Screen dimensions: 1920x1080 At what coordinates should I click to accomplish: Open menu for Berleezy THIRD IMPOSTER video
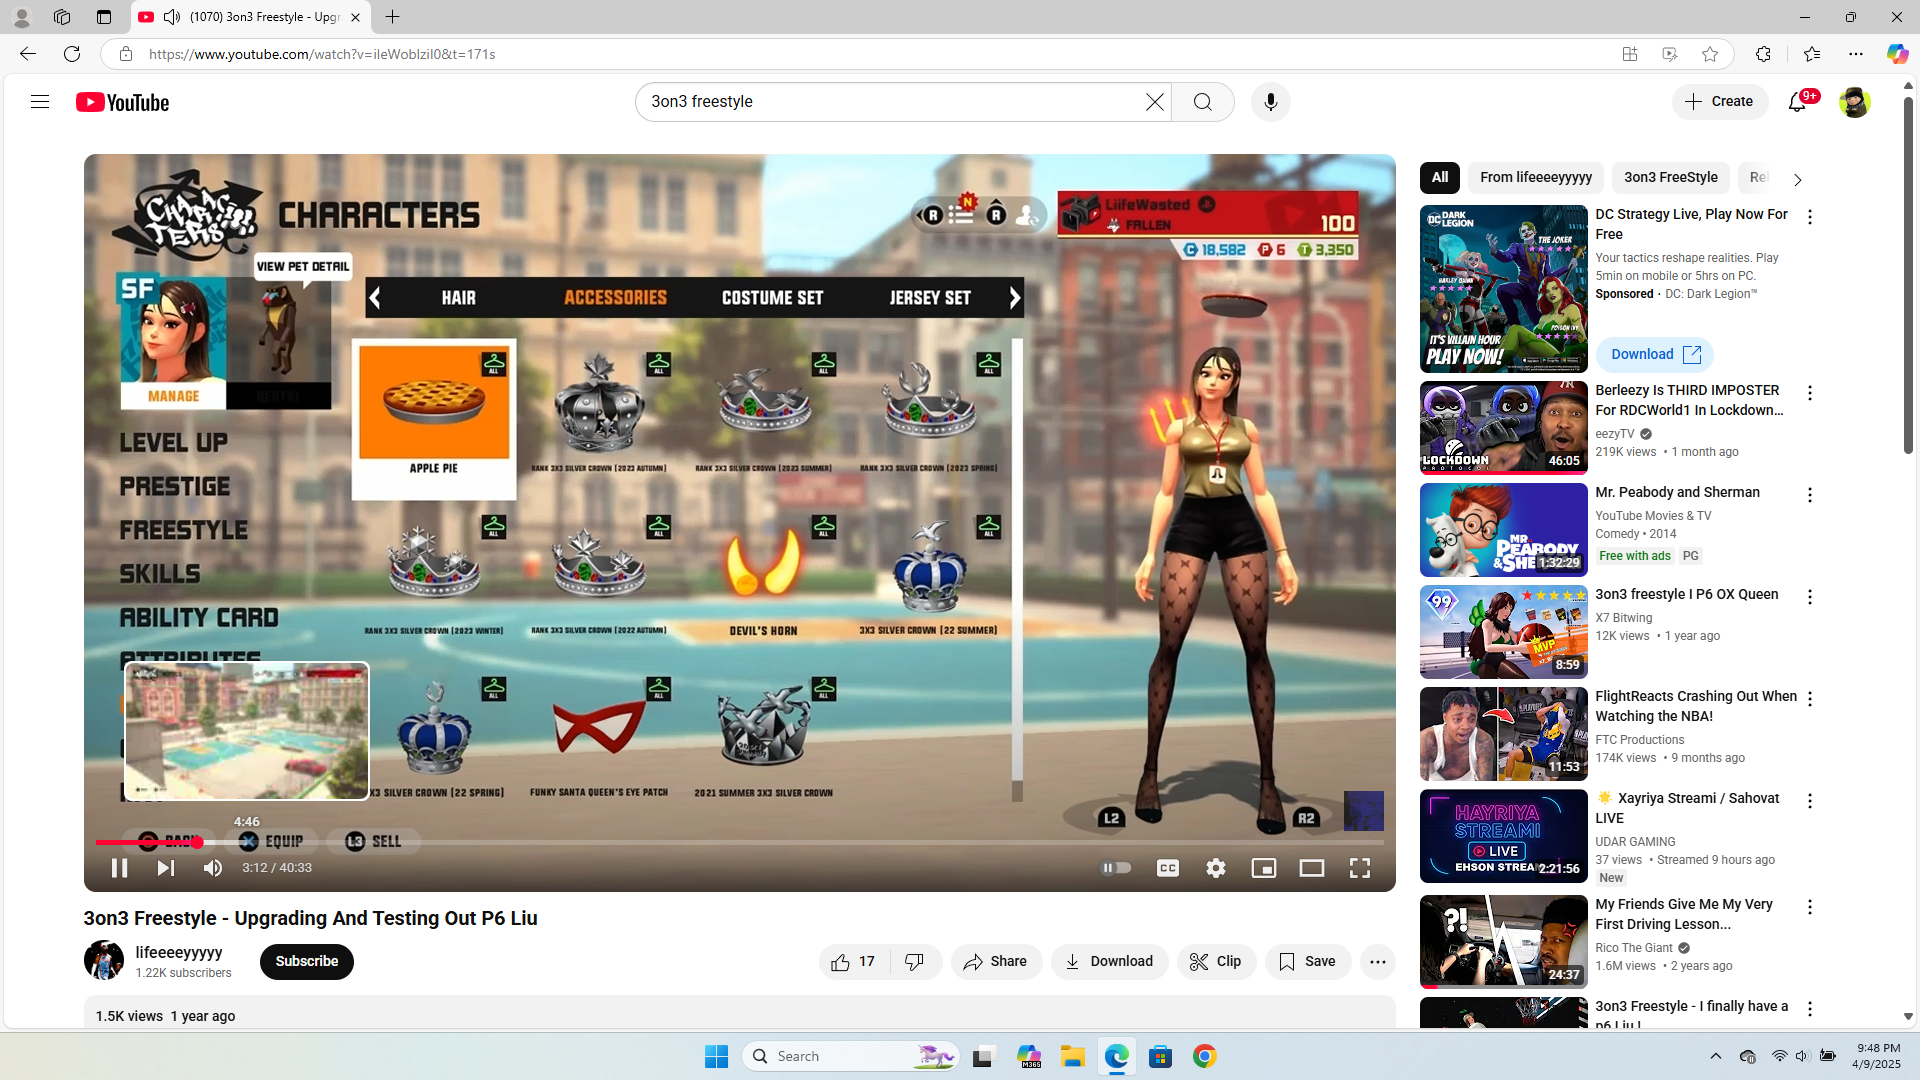(x=1809, y=393)
